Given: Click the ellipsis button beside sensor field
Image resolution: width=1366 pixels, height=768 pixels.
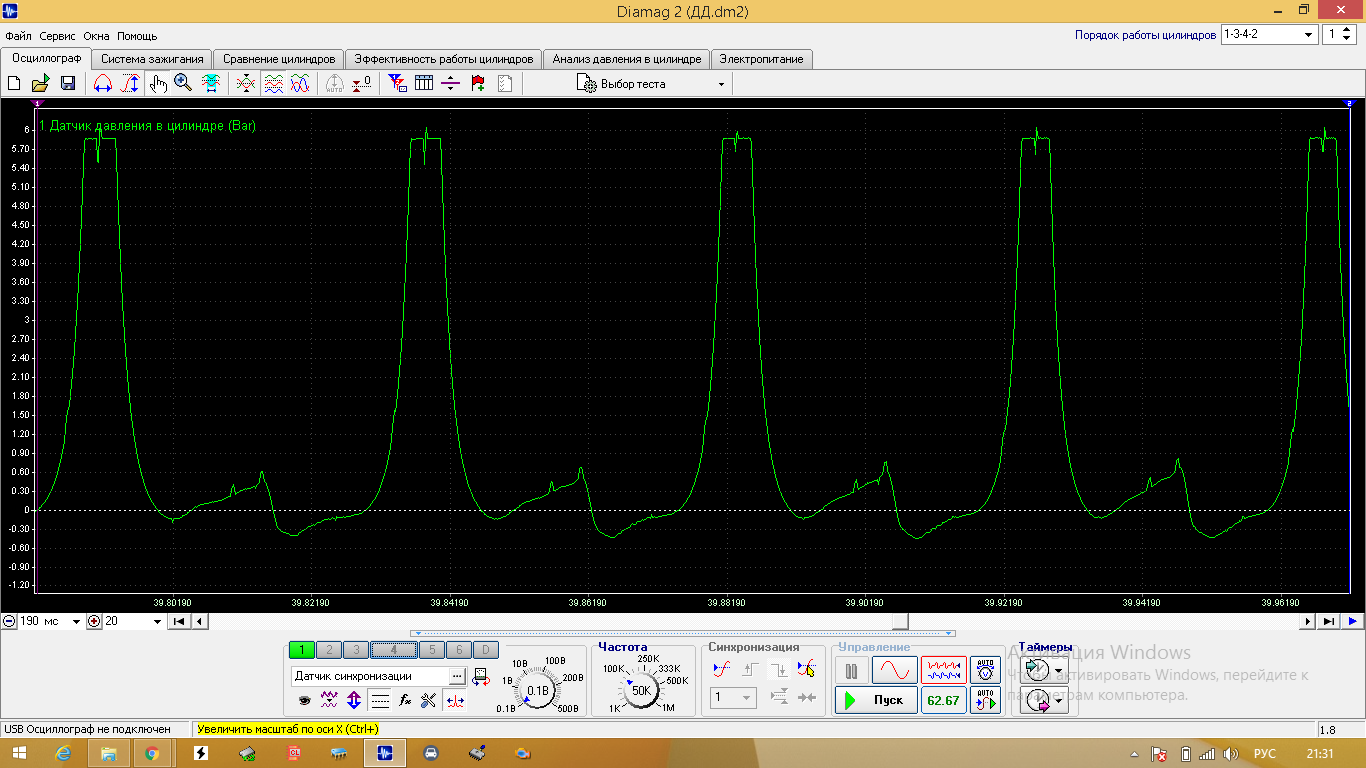Looking at the screenshot, I should click(457, 676).
